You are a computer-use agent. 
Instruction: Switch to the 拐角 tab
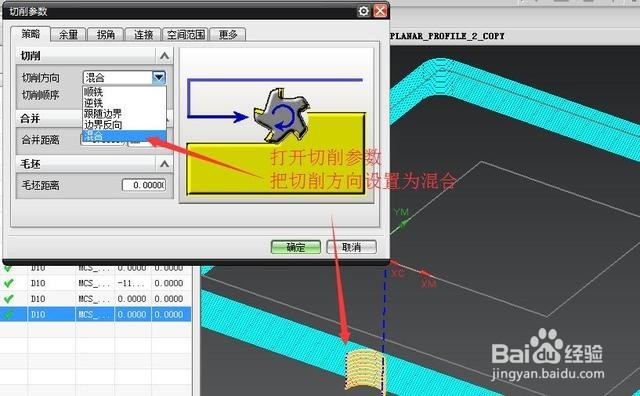[105, 35]
